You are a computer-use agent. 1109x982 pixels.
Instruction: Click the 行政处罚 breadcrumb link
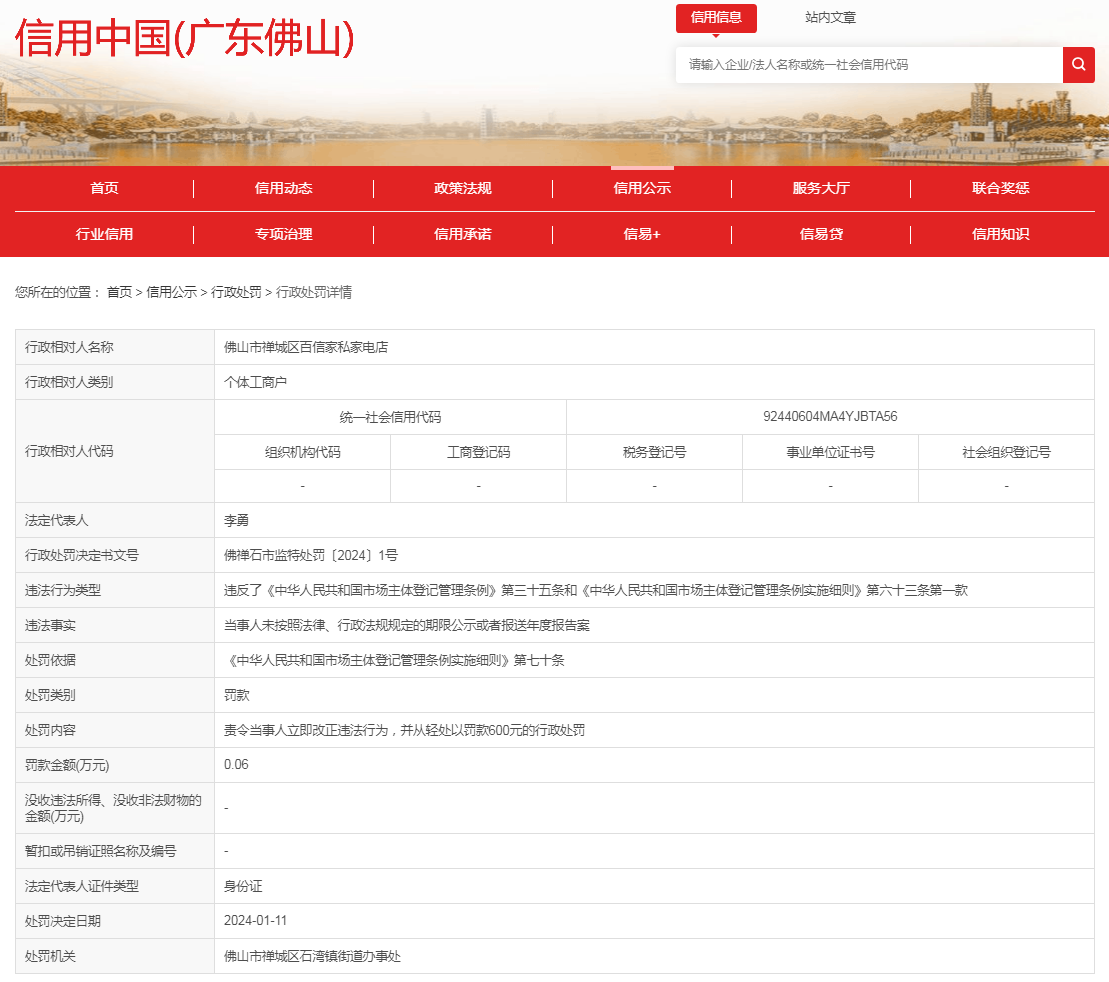236,292
